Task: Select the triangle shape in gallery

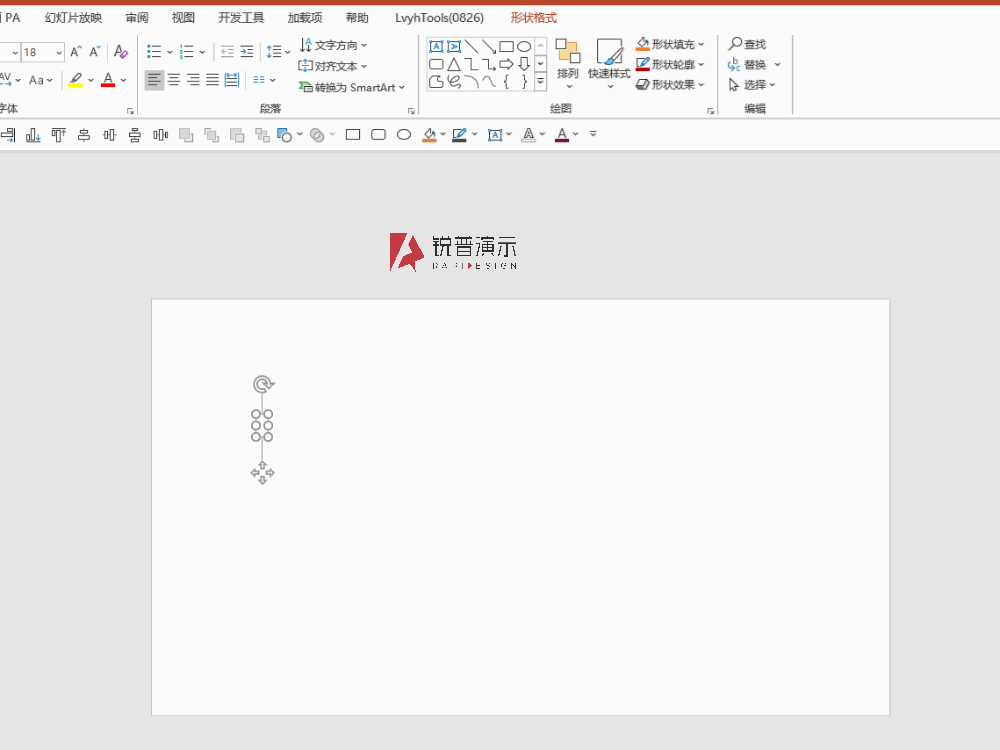Action: (x=454, y=64)
